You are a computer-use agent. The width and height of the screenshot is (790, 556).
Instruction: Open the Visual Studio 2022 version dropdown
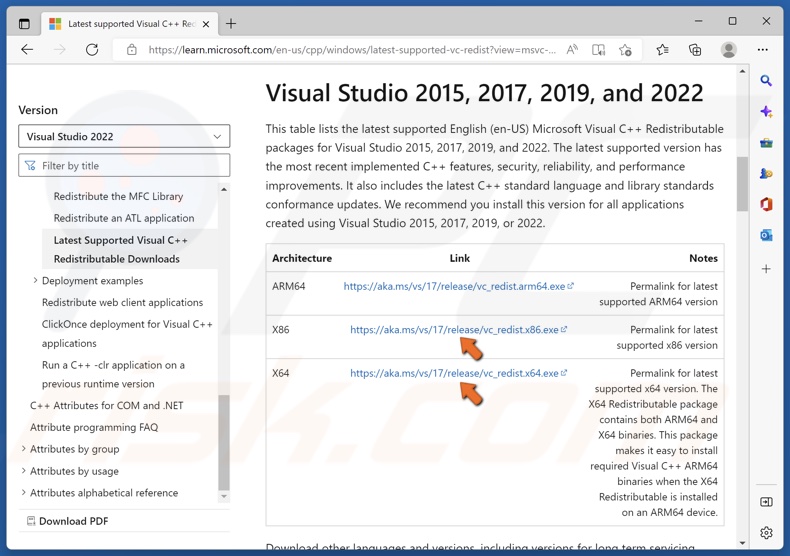coord(124,136)
